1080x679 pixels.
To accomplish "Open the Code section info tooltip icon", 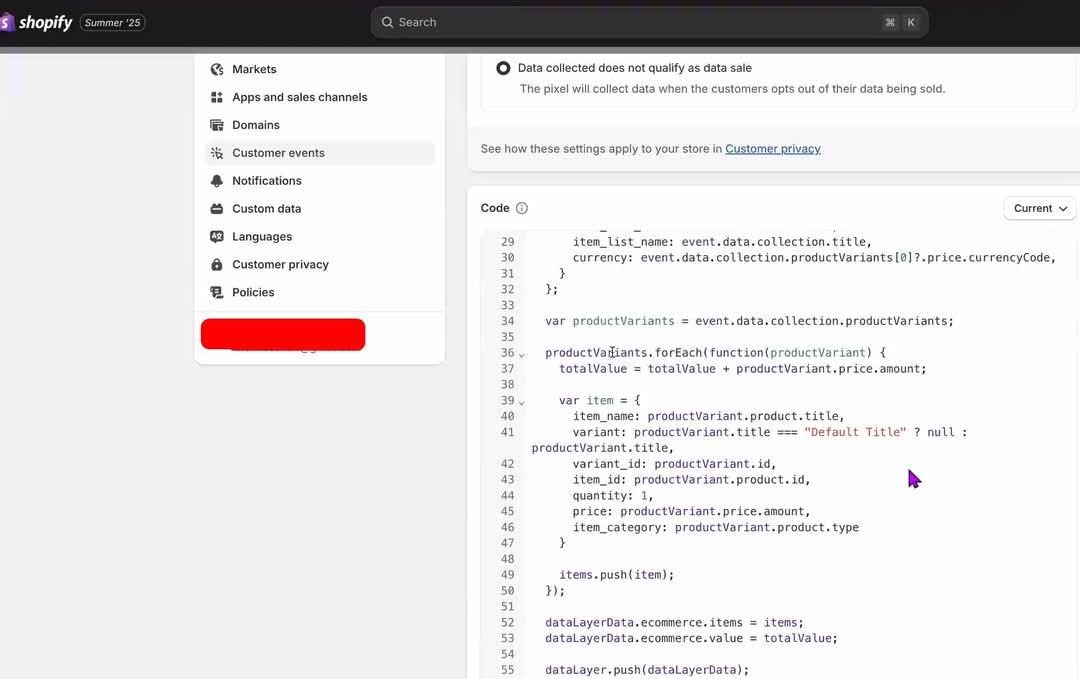I will [521, 208].
